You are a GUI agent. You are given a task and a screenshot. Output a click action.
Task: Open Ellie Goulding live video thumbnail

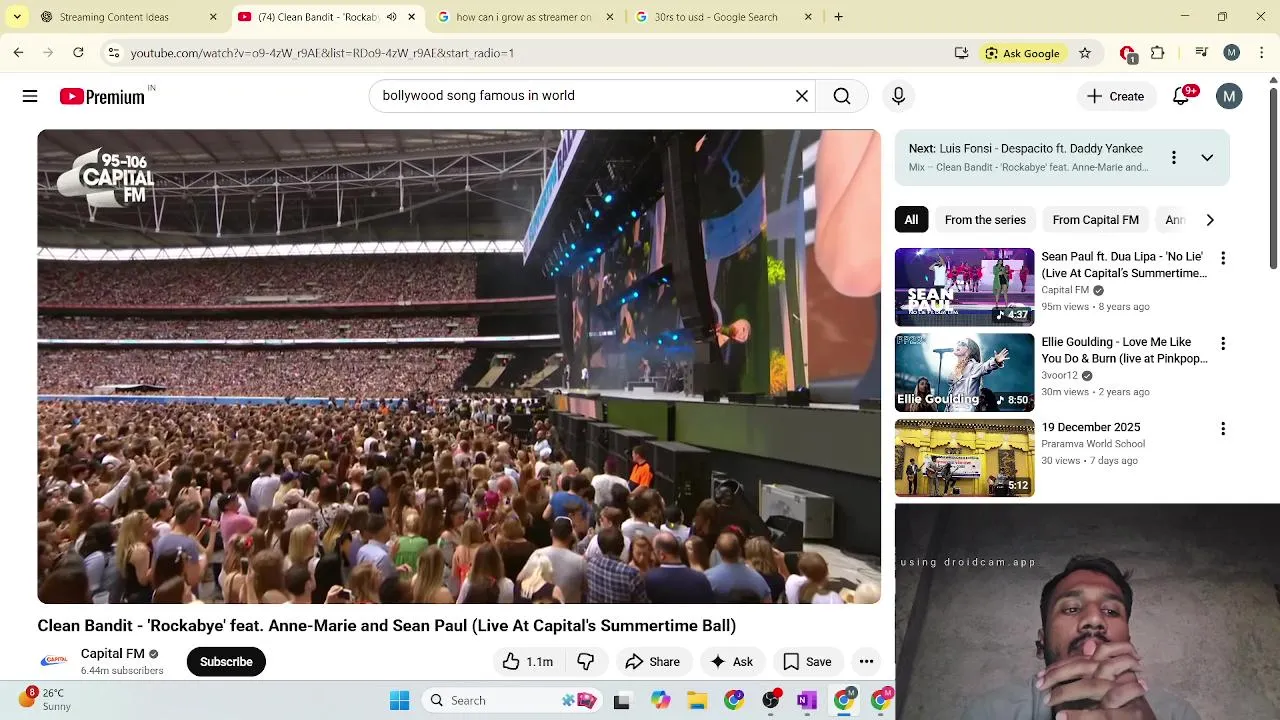(x=964, y=372)
